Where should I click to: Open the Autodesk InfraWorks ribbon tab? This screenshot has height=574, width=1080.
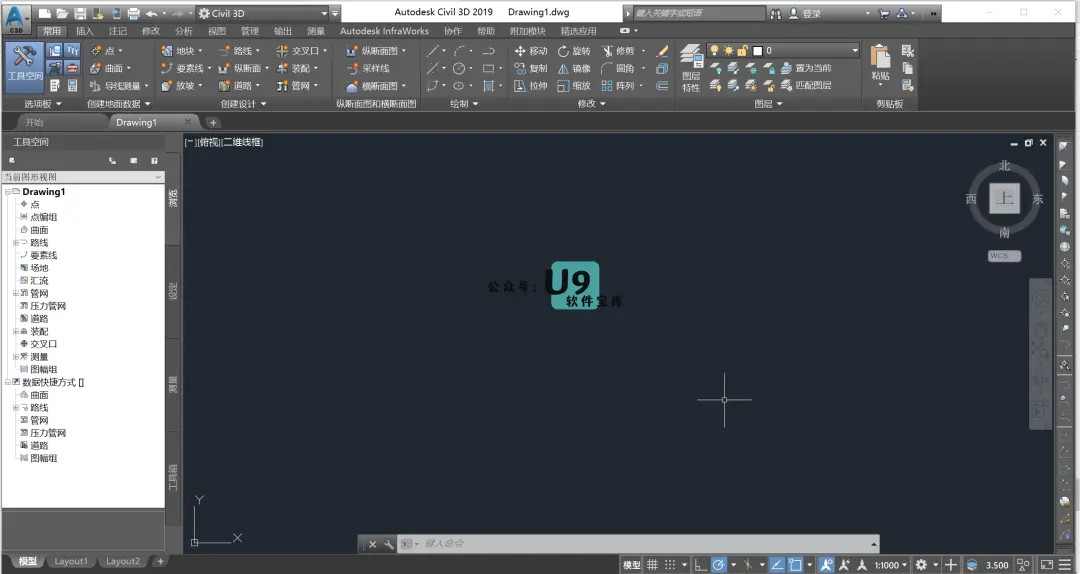[x=384, y=31]
